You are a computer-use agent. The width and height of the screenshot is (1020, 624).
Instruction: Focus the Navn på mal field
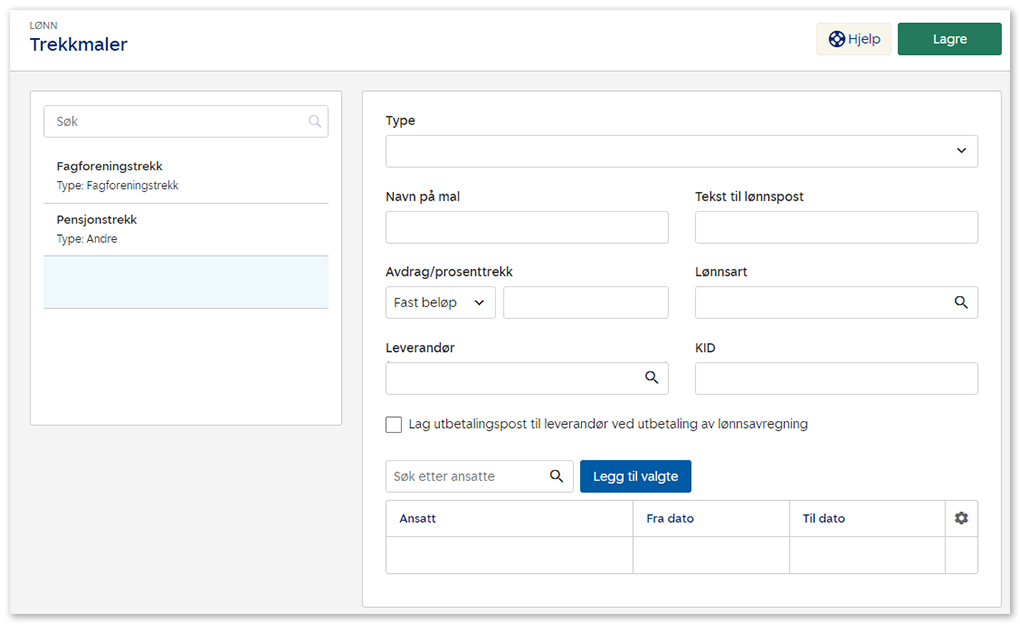tap(526, 227)
